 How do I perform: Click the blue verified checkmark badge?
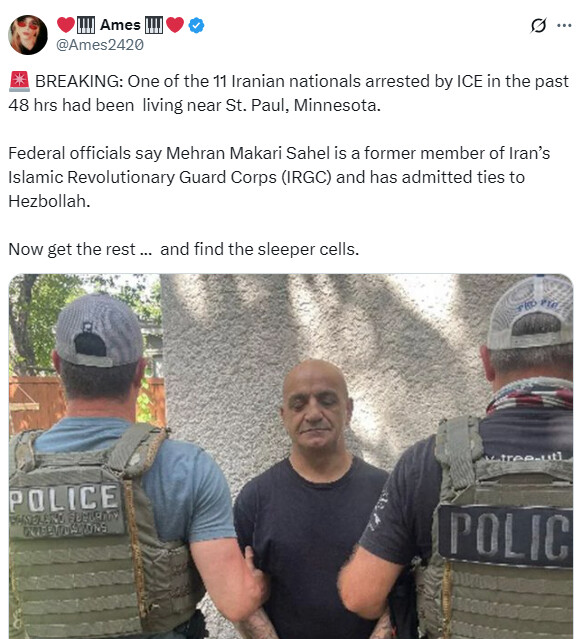(196, 25)
